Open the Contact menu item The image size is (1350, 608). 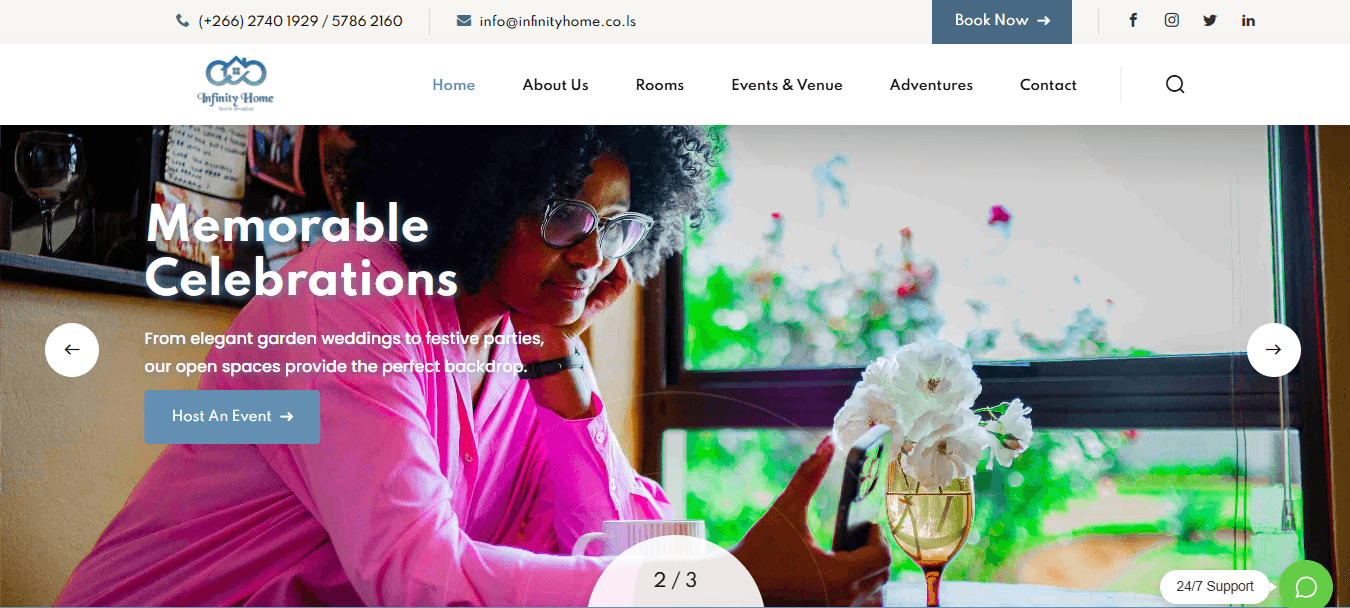click(1048, 85)
